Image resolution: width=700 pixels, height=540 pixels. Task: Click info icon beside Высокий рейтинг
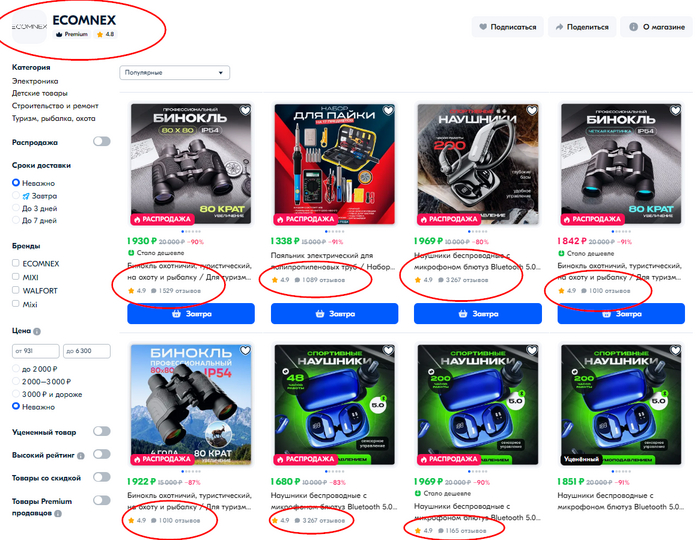pyautogui.click(x=81, y=456)
